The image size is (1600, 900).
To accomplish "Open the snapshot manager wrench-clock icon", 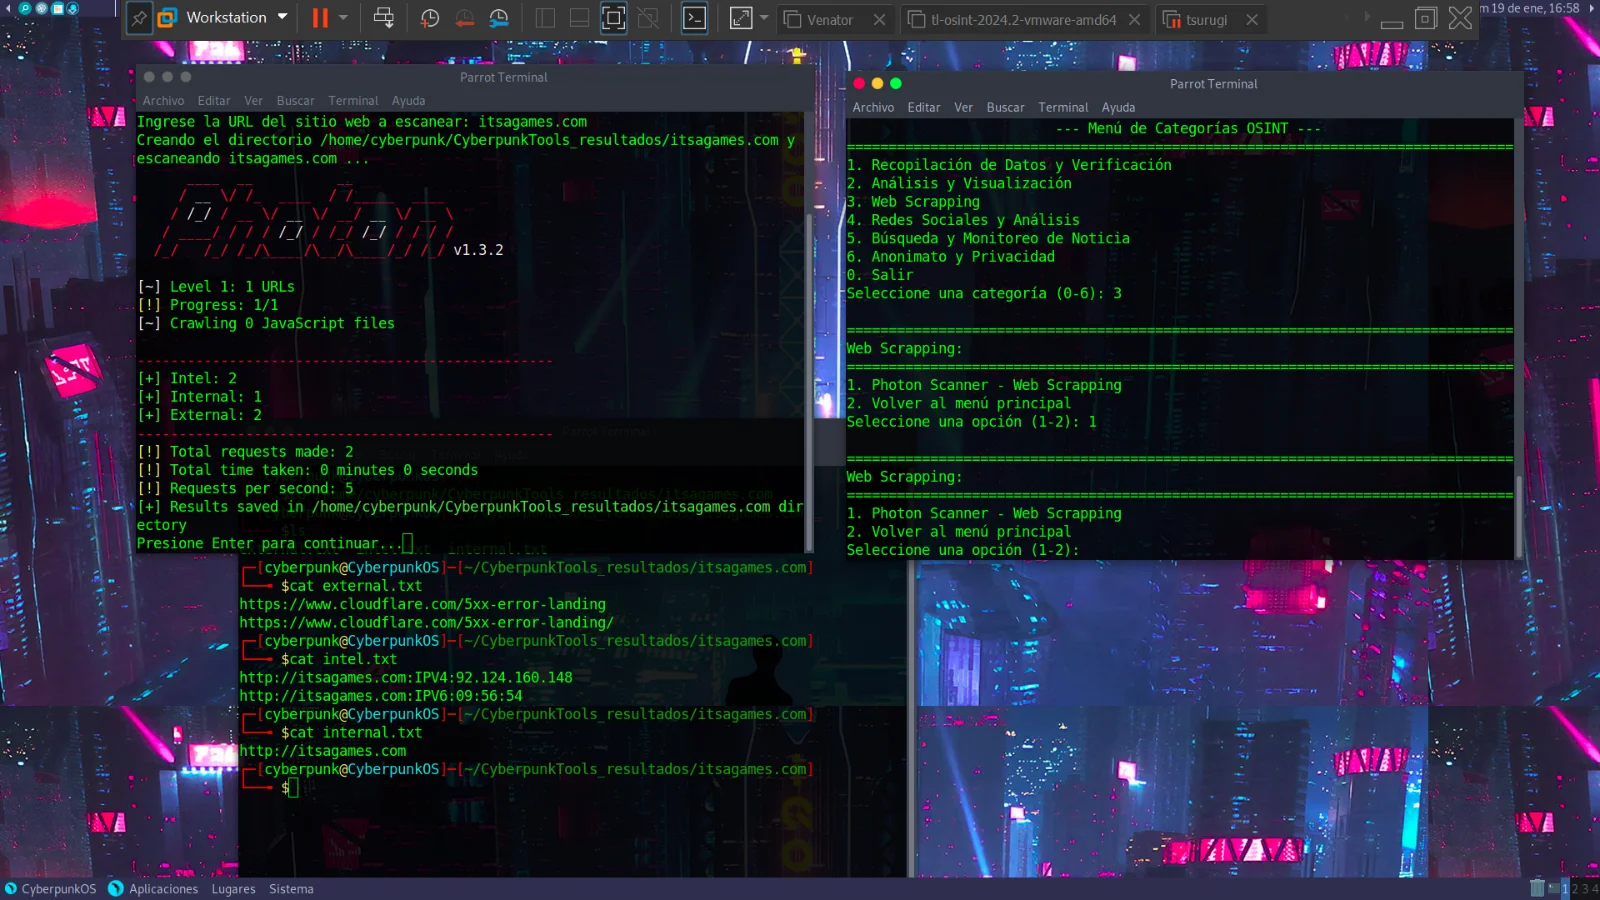I will coord(499,18).
